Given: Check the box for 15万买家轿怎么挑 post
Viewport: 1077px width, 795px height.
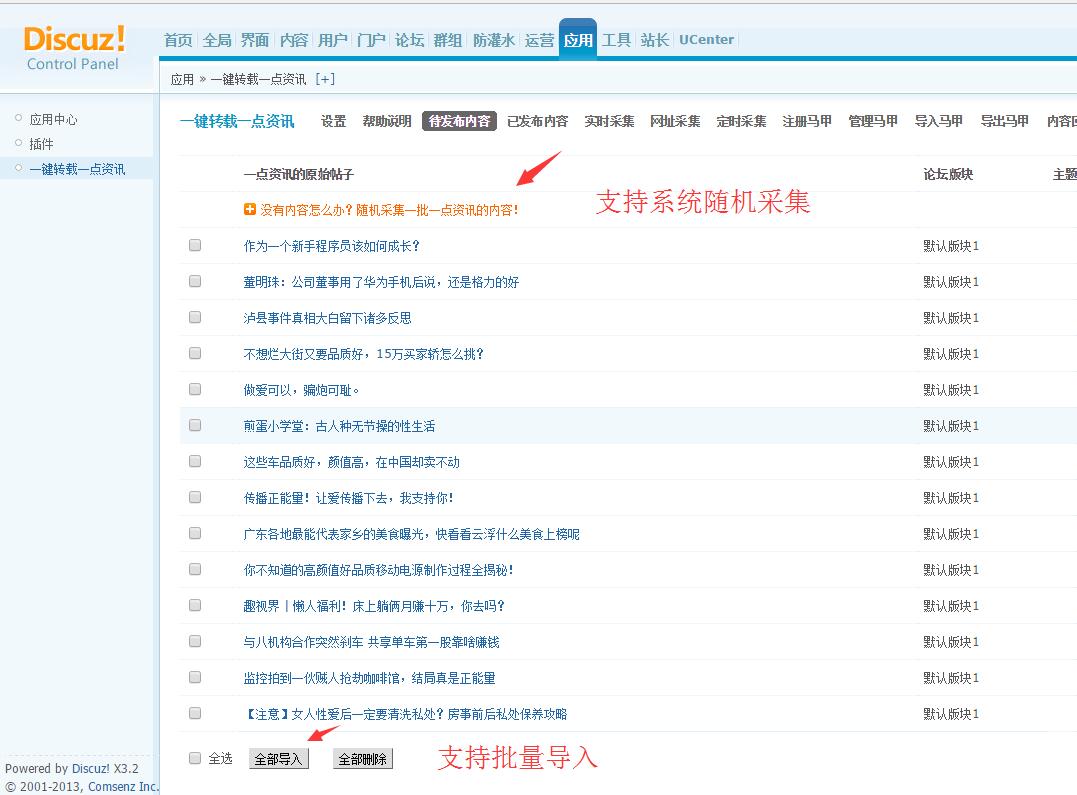Looking at the screenshot, I should (195, 353).
